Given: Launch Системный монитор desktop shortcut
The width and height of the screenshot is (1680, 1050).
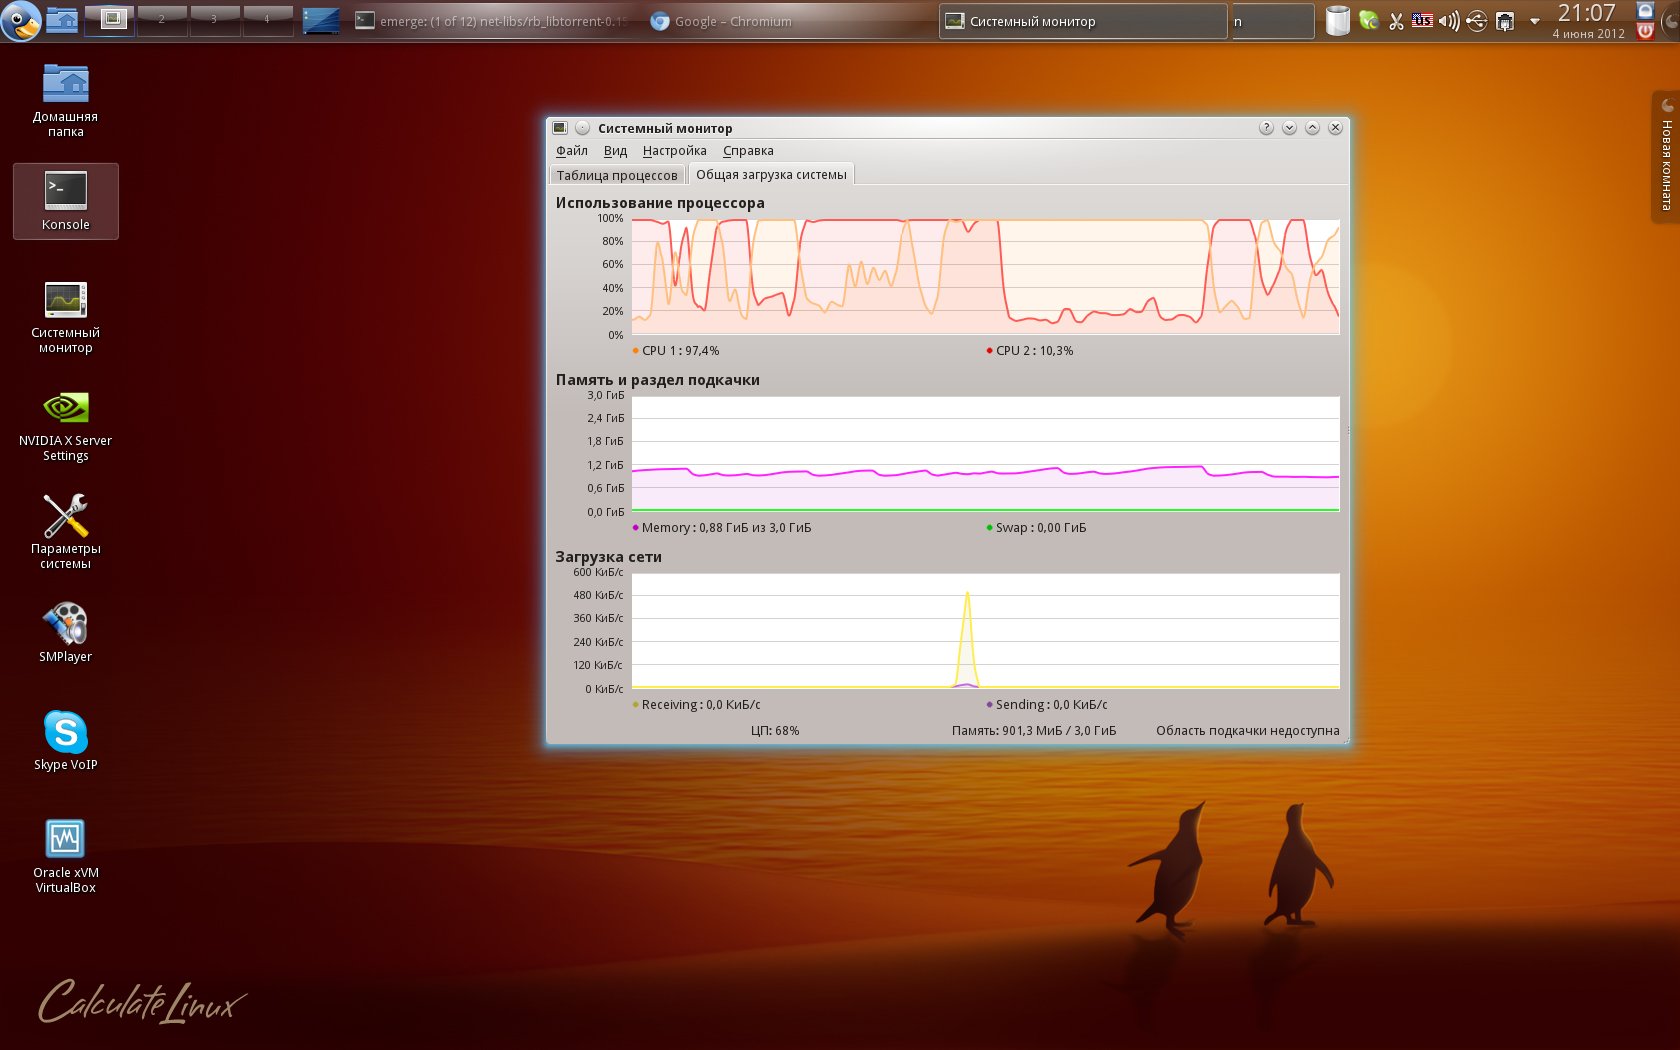Looking at the screenshot, I should [x=66, y=317].
